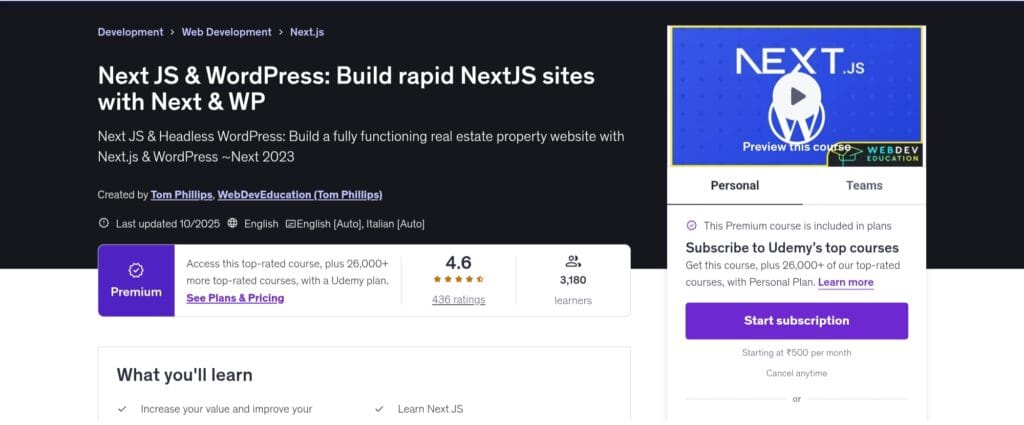The width and height of the screenshot is (1024, 425).
Task: Click the check icon beside Premium course notice
Action: (691, 226)
